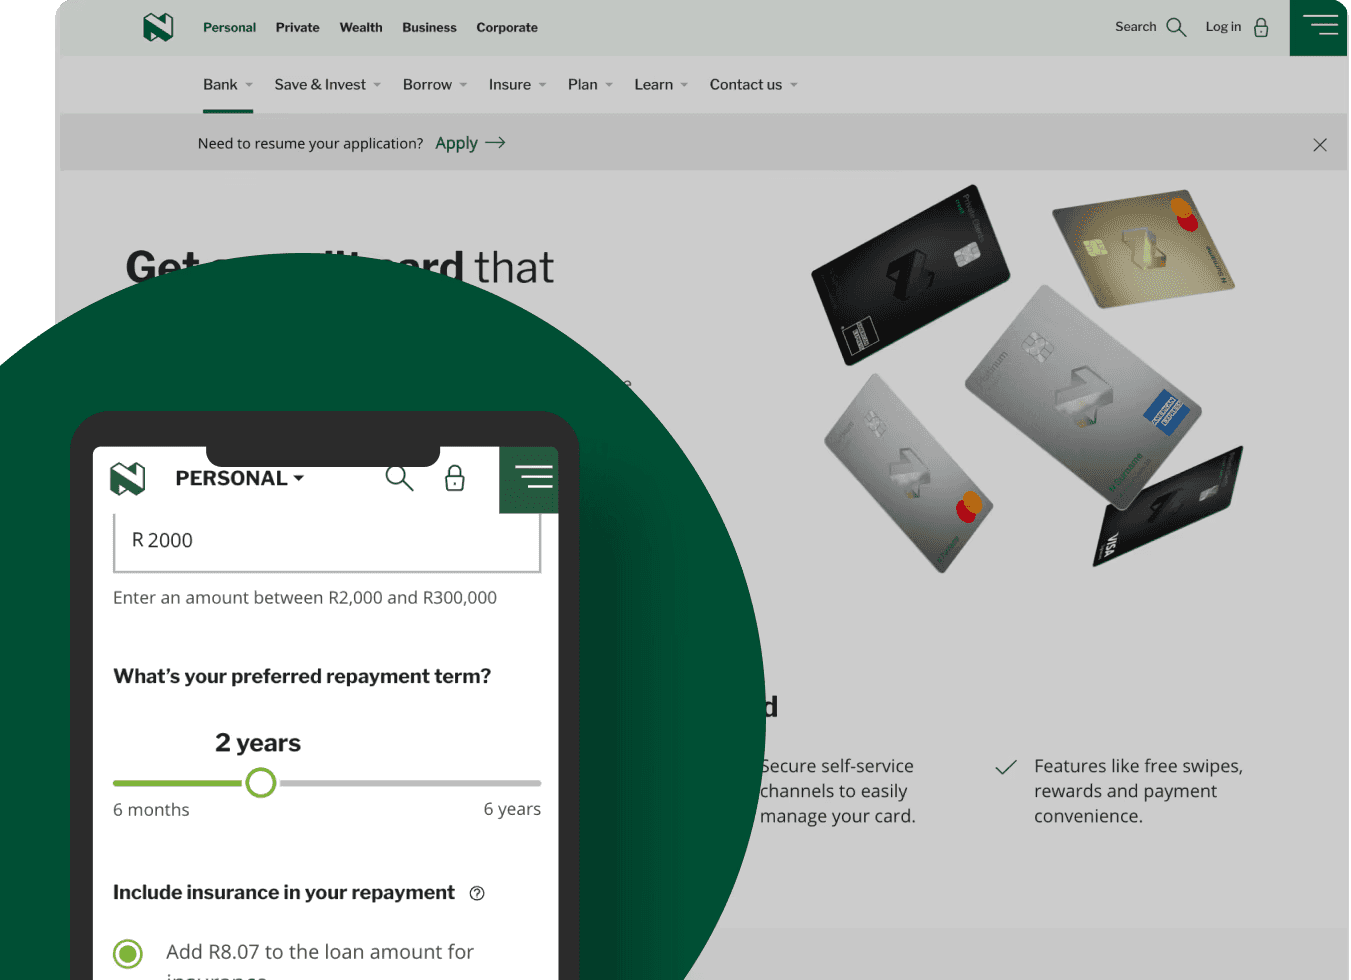Click the repayment term slider handle

coord(261,783)
